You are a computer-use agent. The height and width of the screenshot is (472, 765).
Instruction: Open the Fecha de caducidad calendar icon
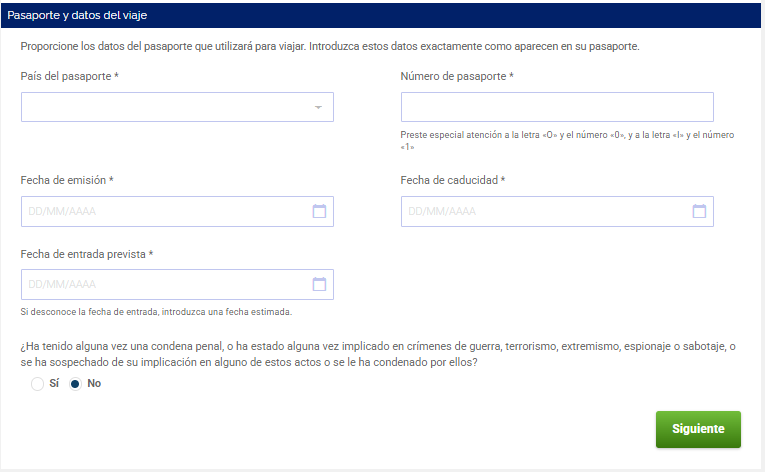coord(699,211)
